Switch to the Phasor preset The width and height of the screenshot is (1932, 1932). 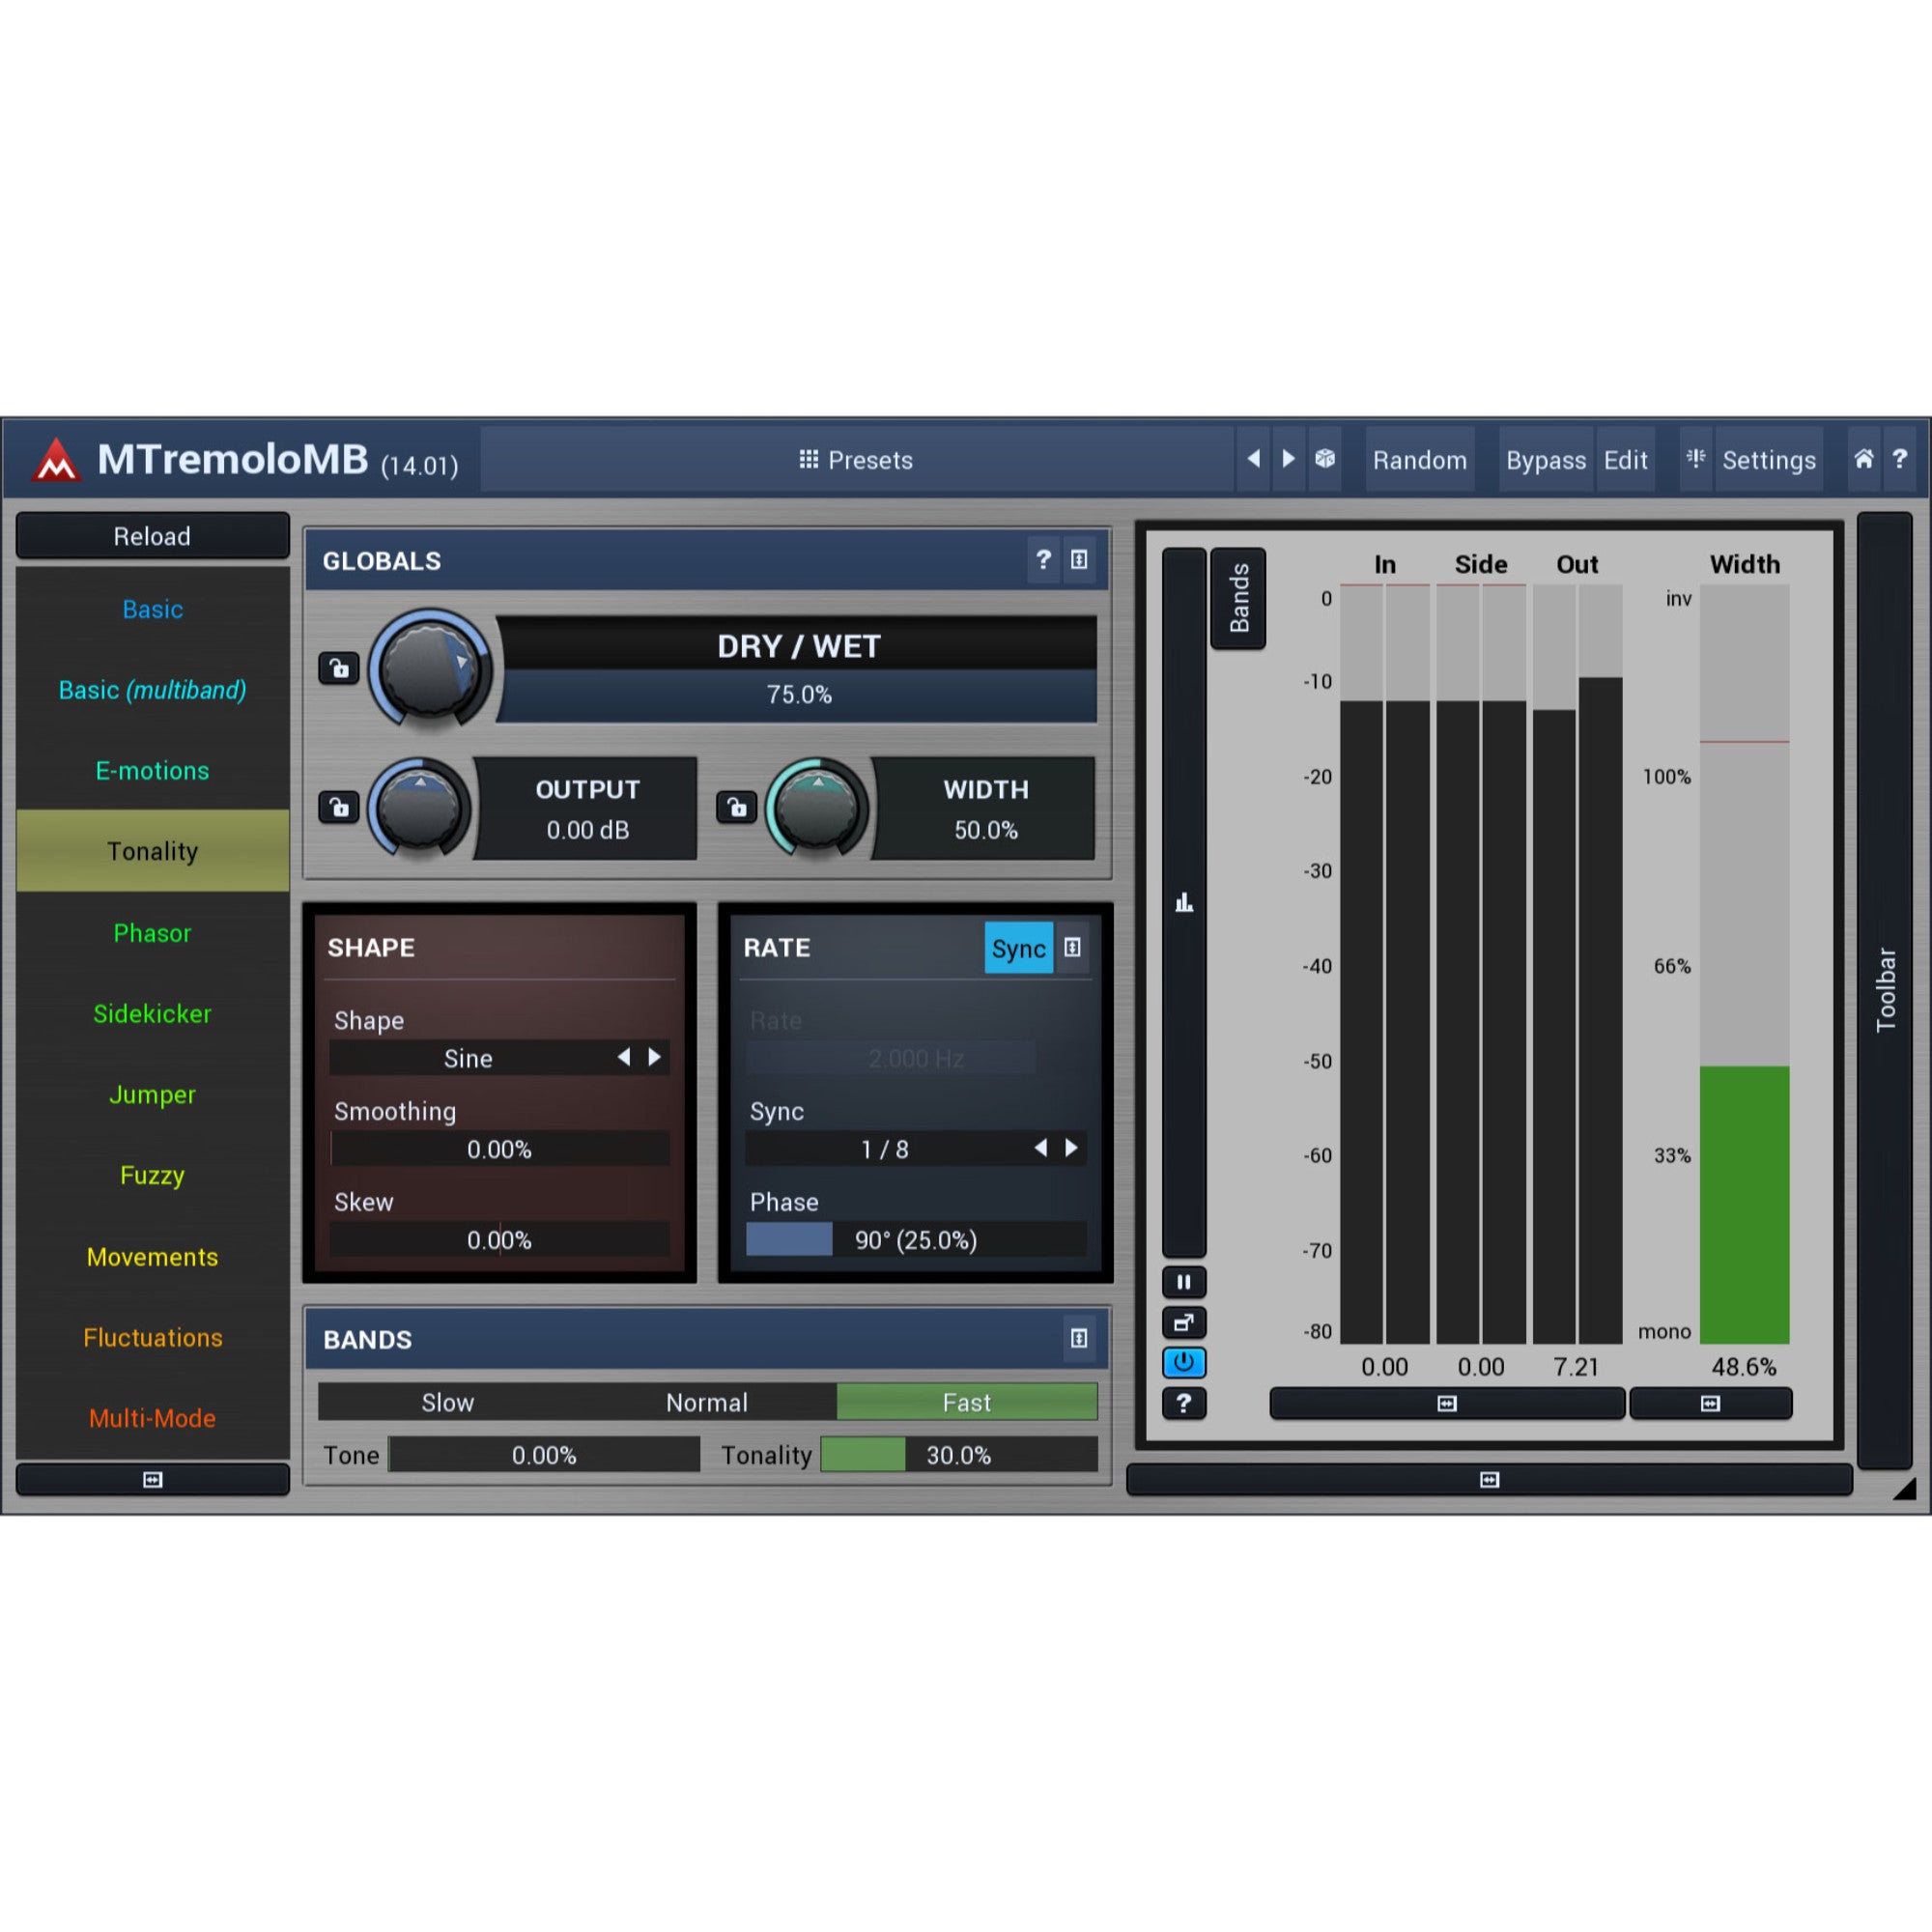tap(152, 932)
